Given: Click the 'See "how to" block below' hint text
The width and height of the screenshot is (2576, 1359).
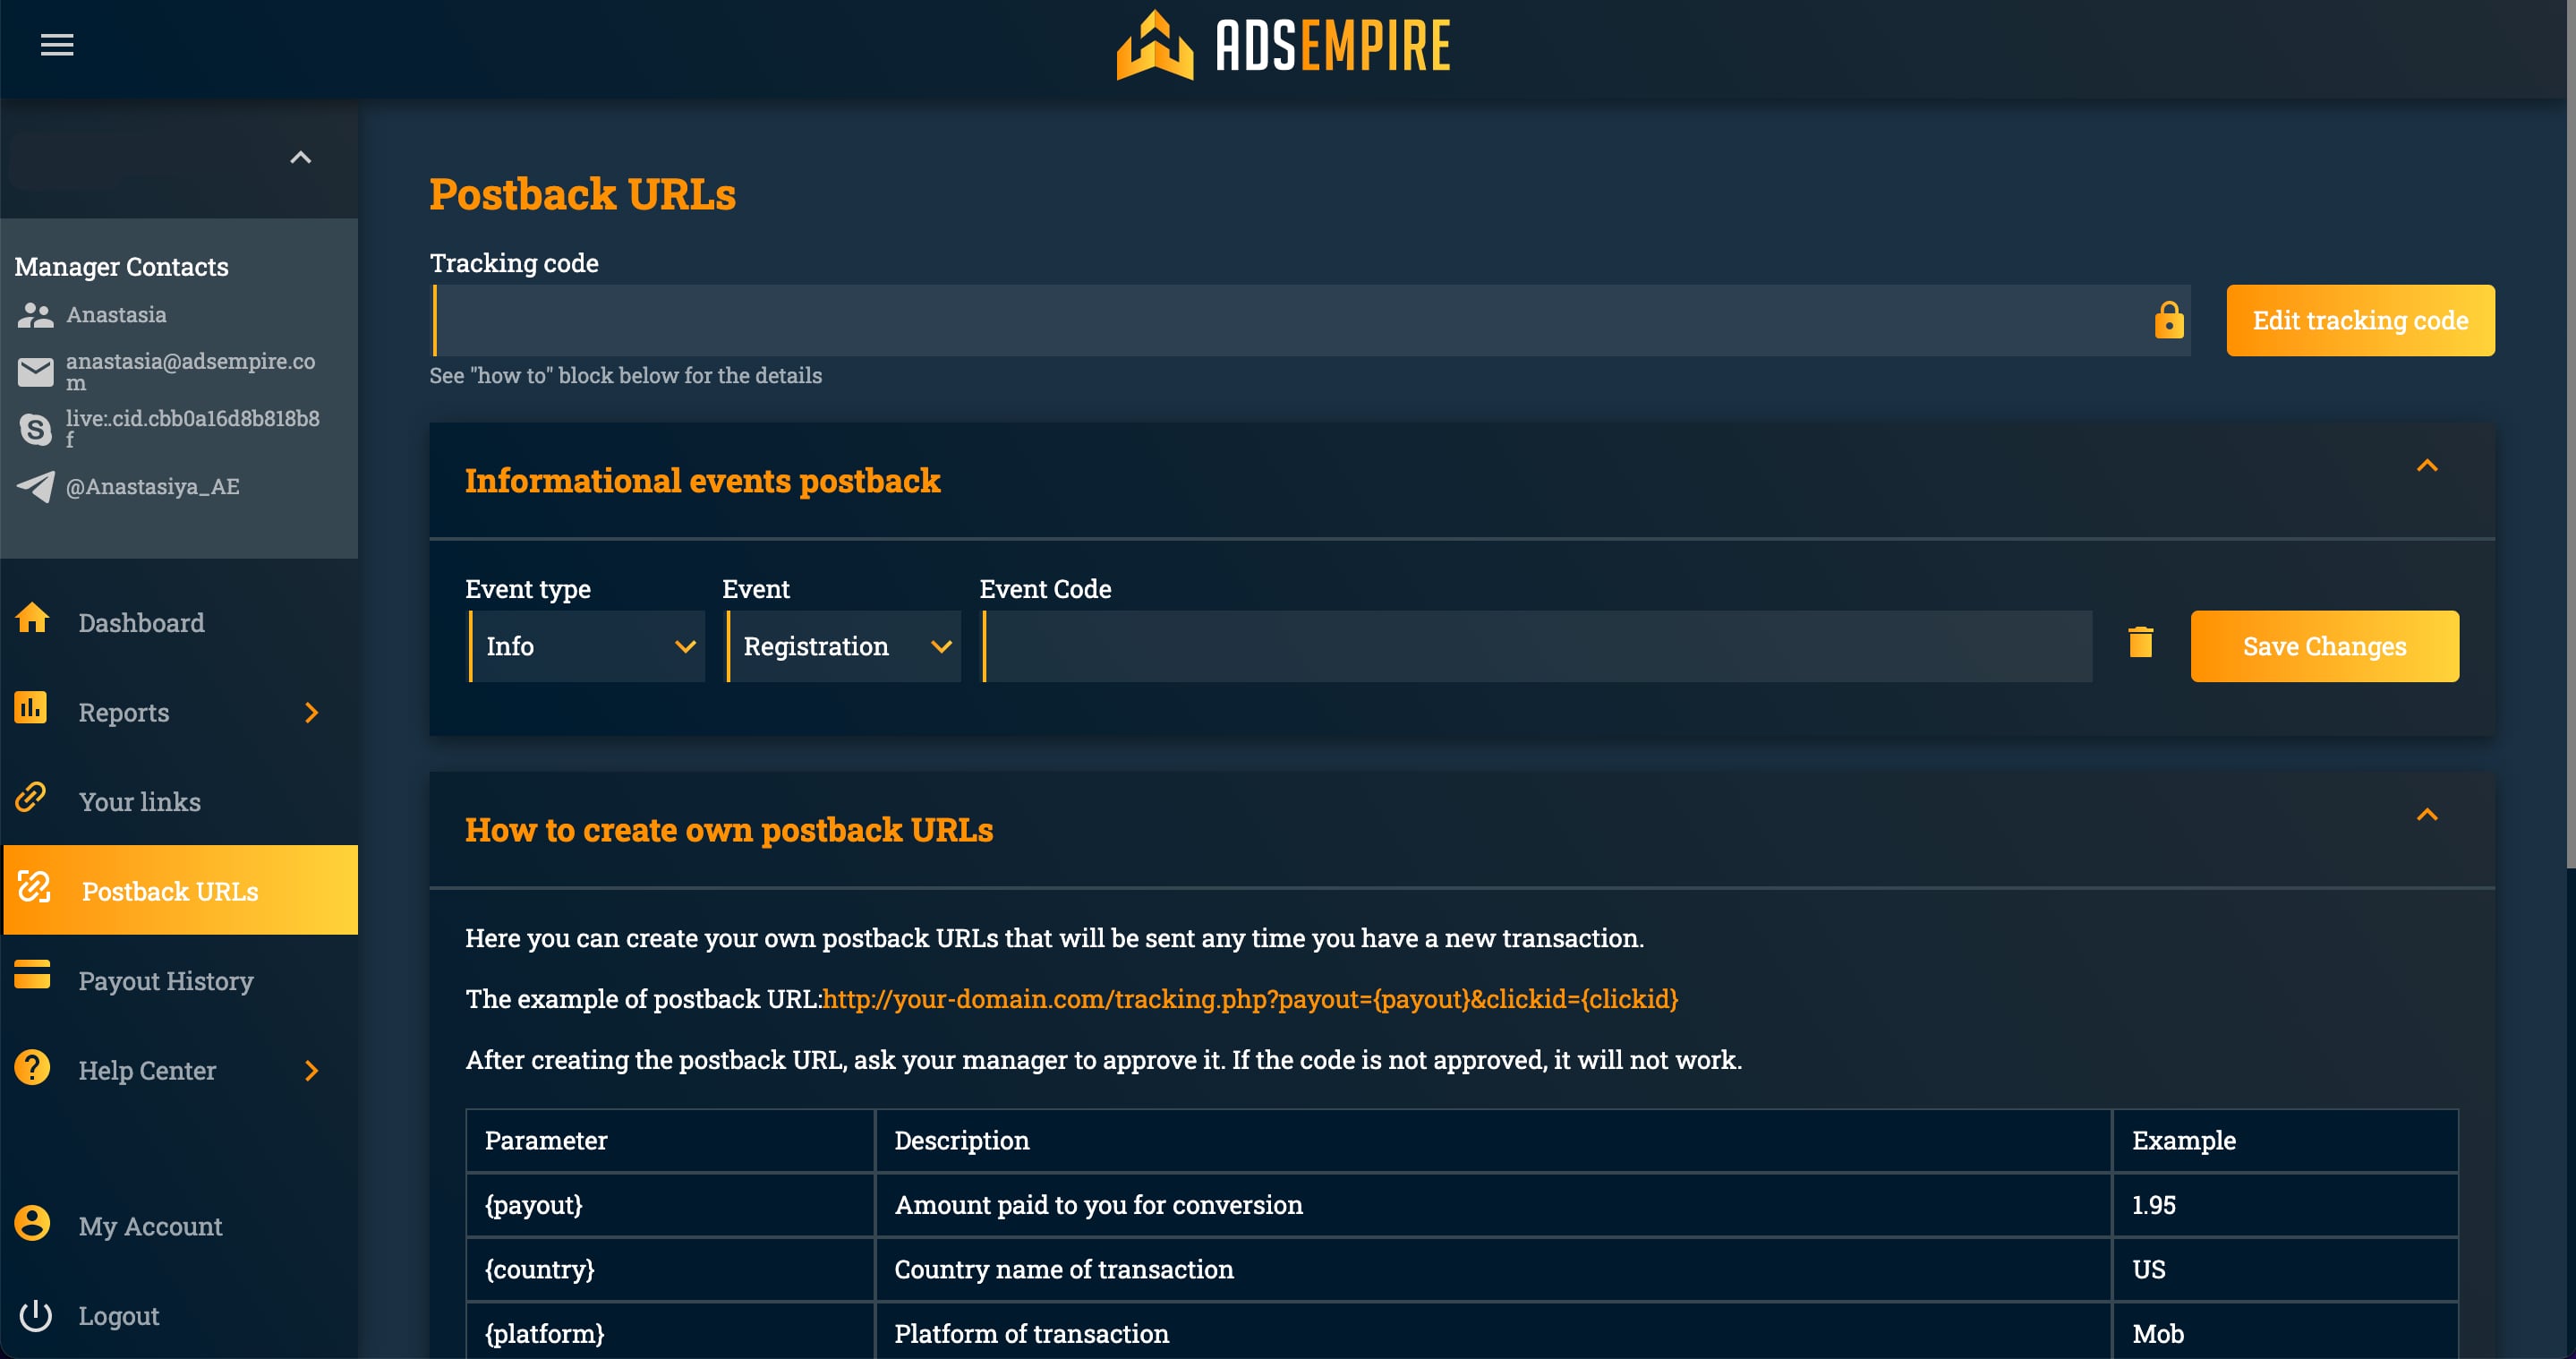Looking at the screenshot, I should point(625,375).
